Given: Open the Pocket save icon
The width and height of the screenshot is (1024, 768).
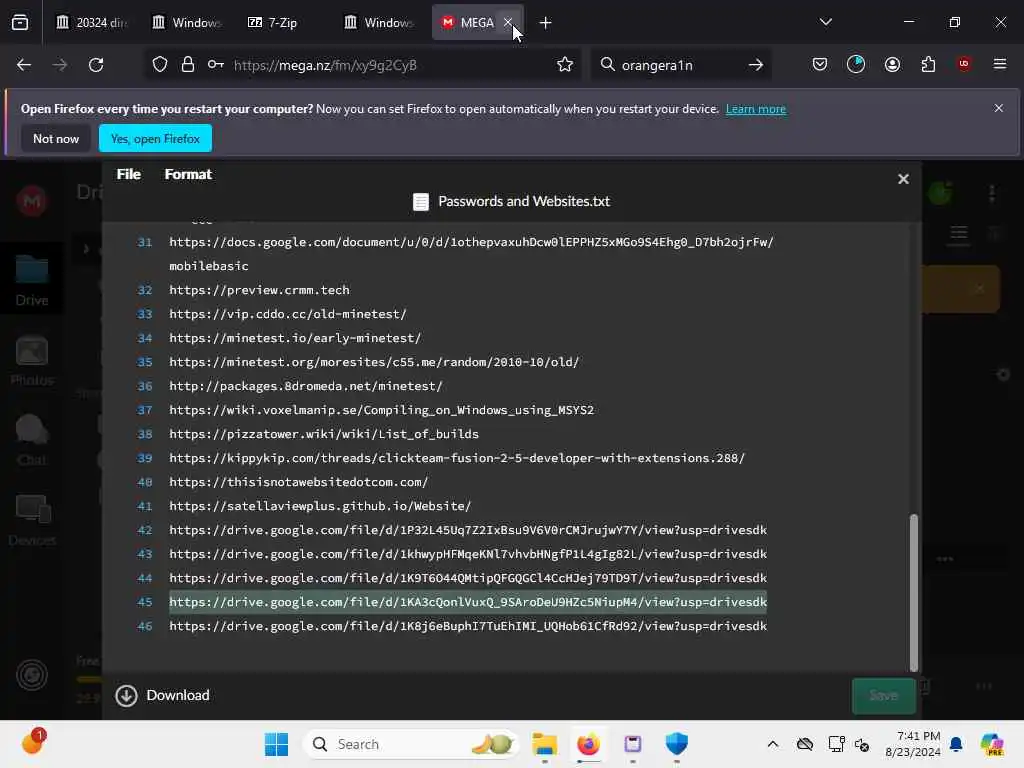Looking at the screenshot, I should pos(820,65).
